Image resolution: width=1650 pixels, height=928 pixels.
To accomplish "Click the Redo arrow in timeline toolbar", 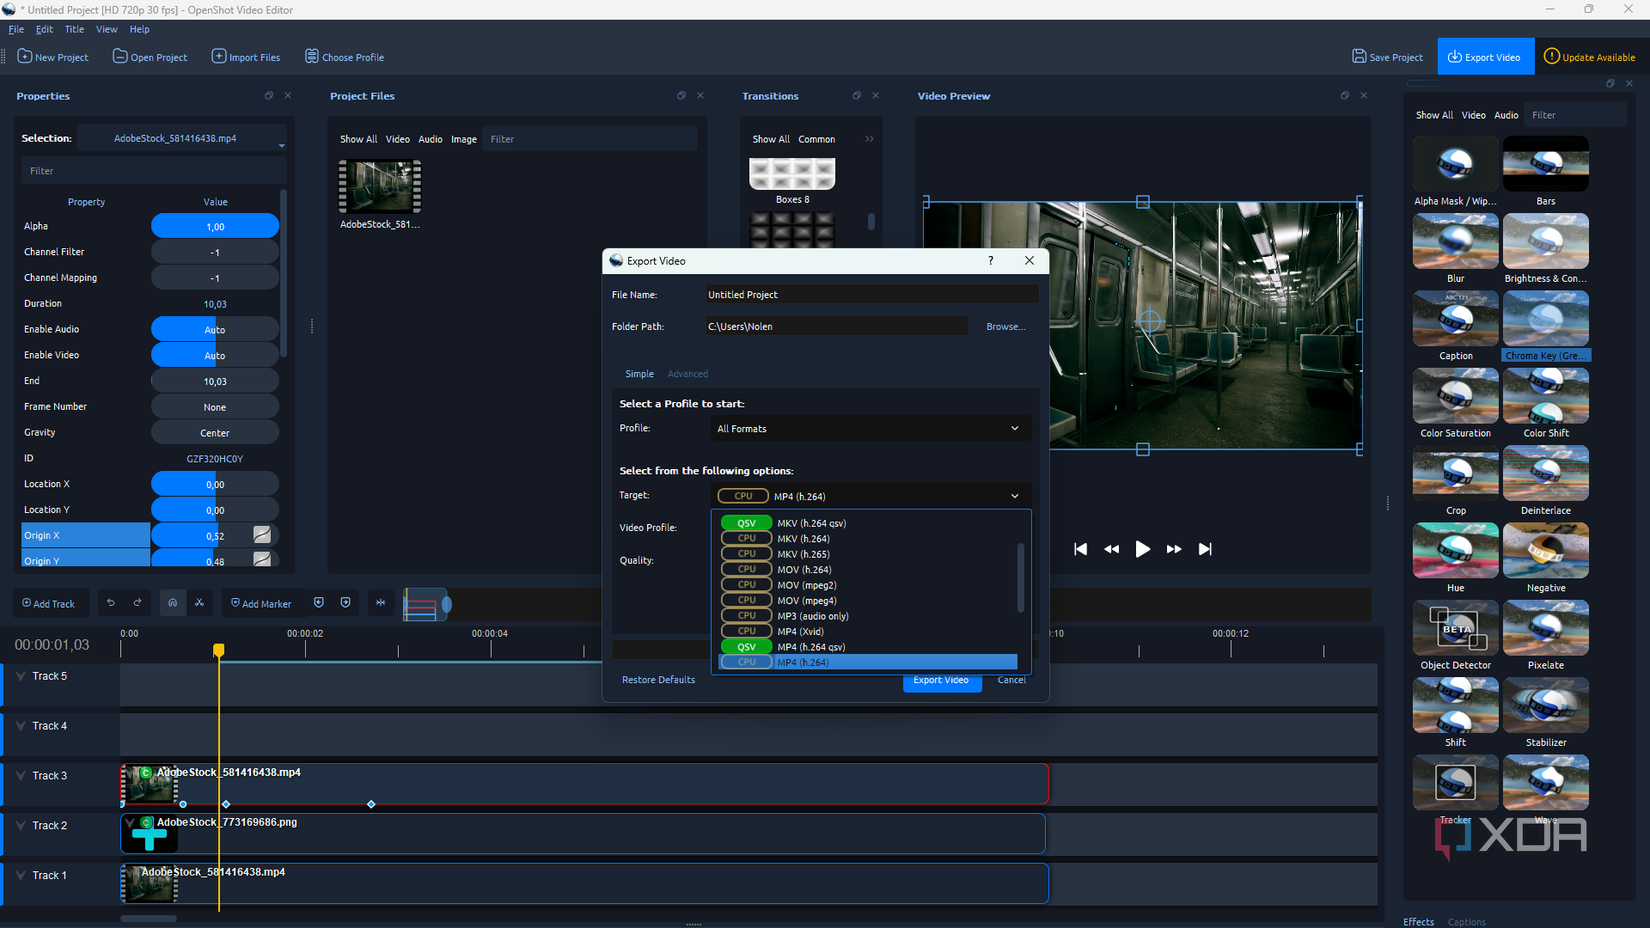I will tap(137, 603).
